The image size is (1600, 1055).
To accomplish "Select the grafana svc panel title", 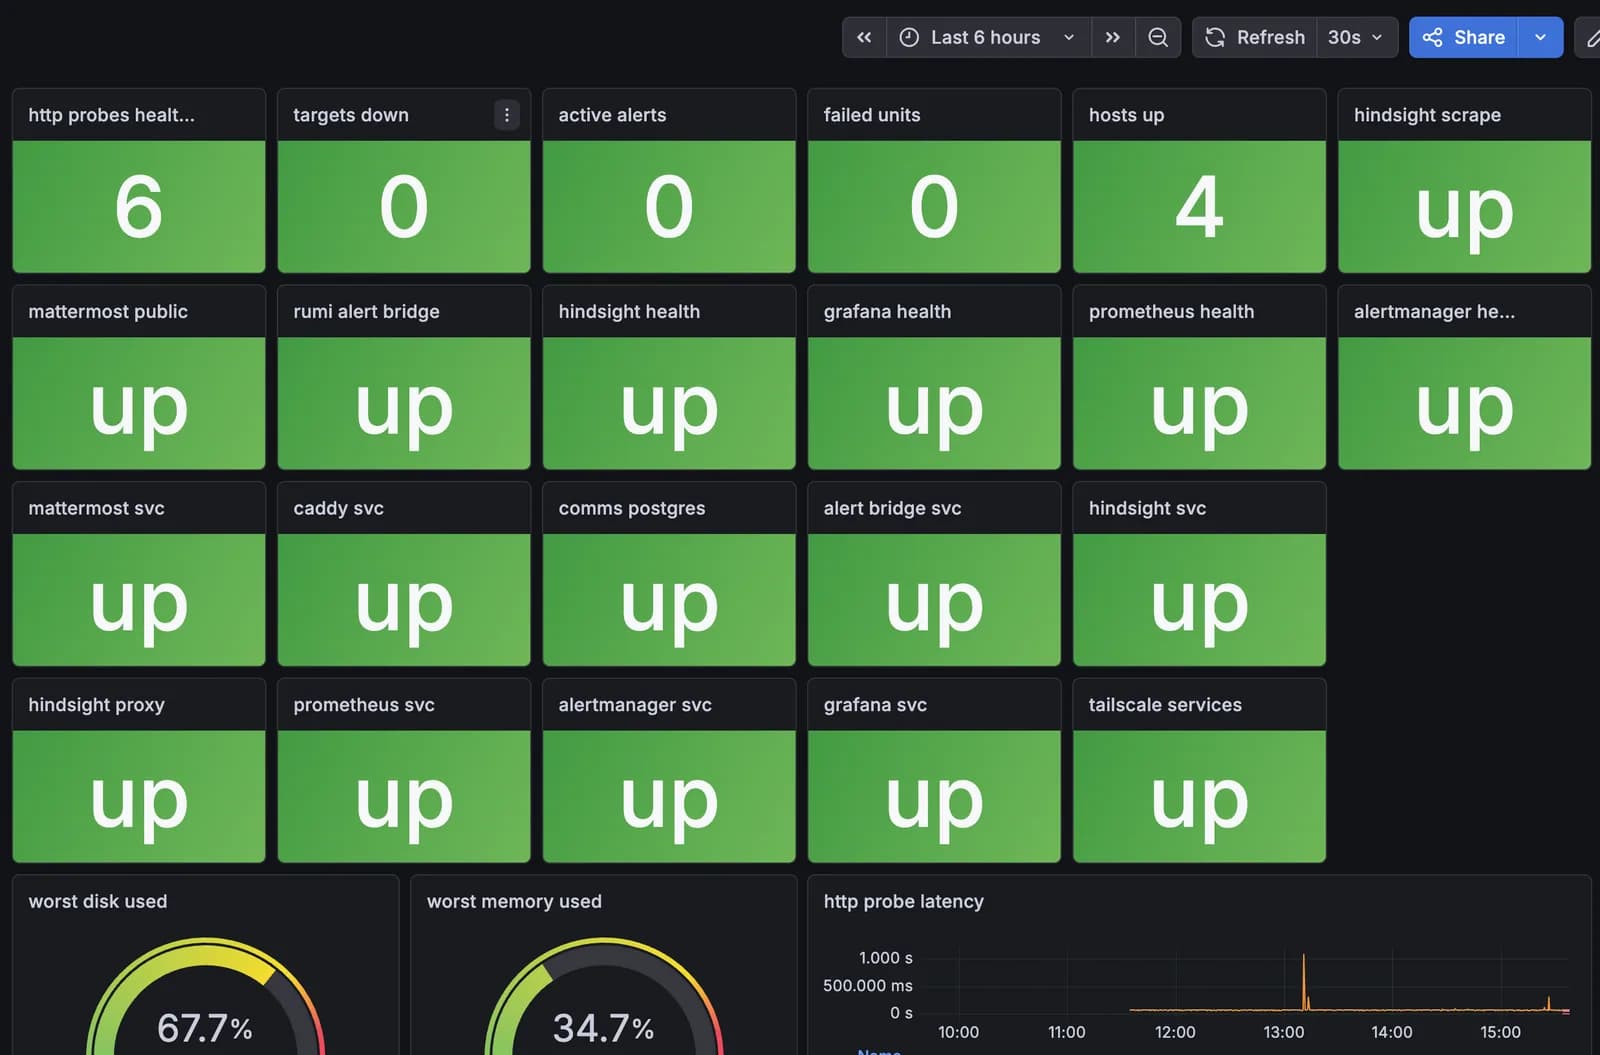I will [x=875, y=705].
